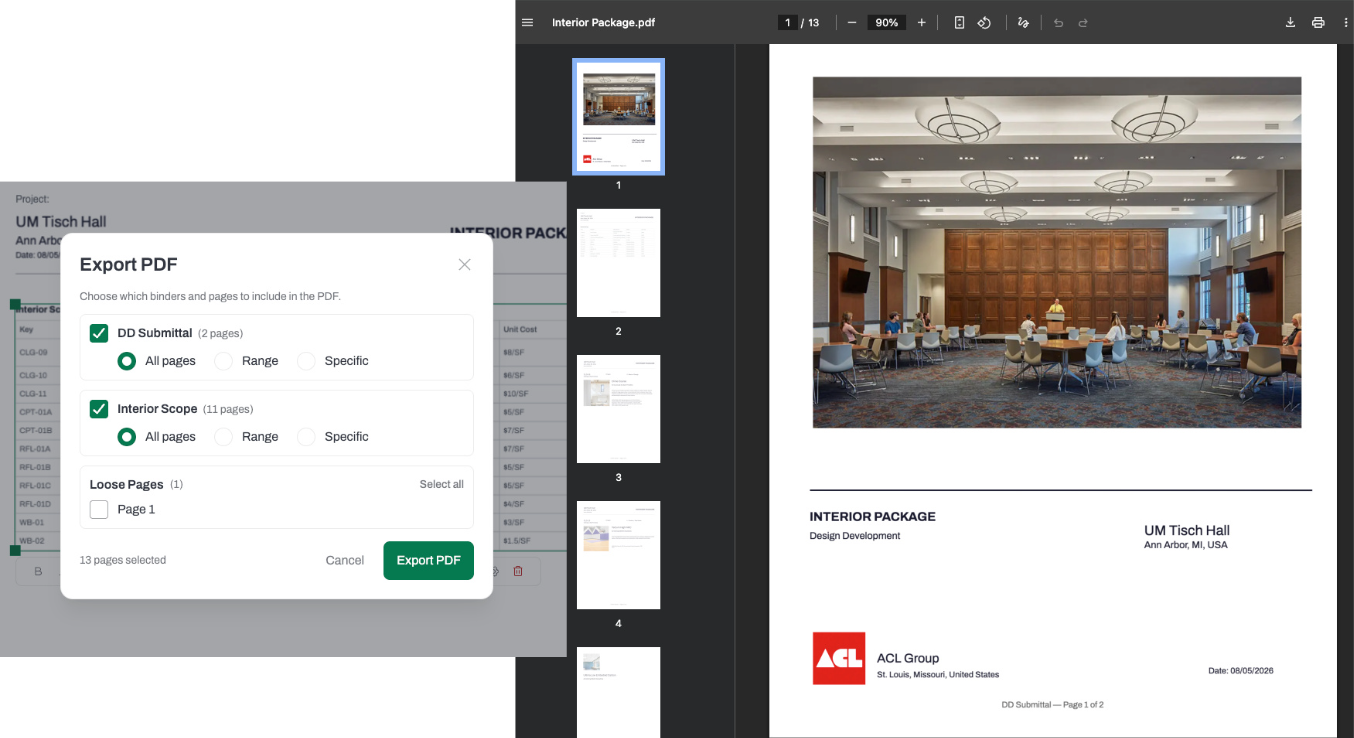Uncheck the DD Submittal binder checkbox
This screenshot has height=738, width=1354.
(99, 333)
